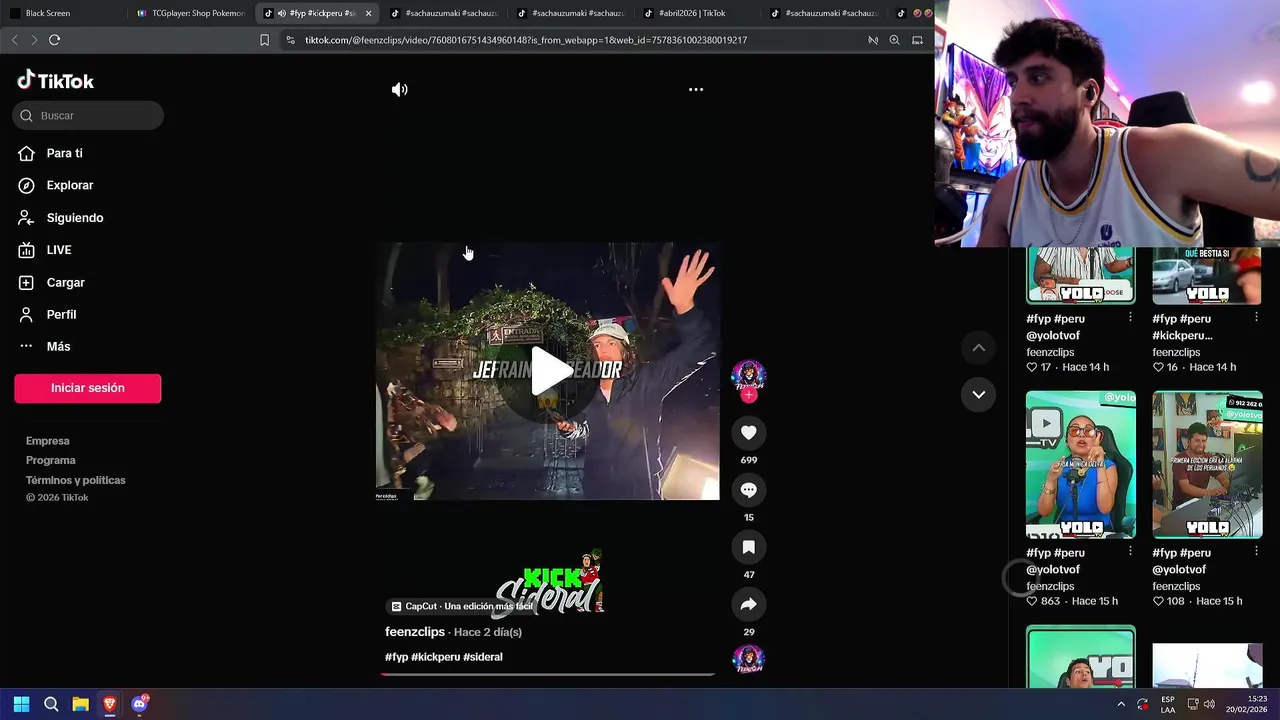
Task: Click the Buscar search field
Action: 88,115
